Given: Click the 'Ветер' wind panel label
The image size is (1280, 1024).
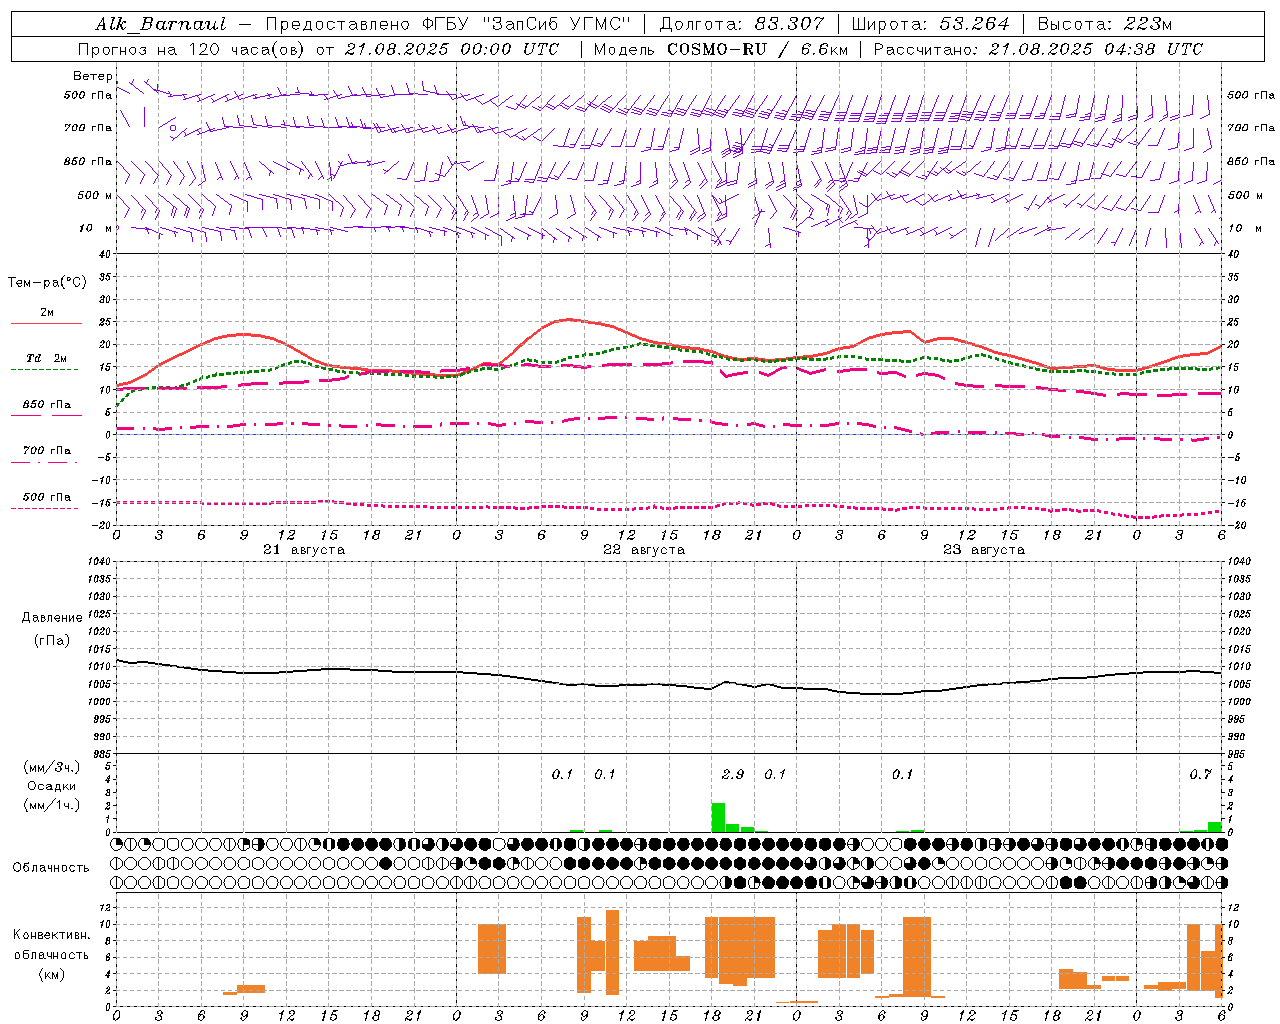Looking at the screenshot, I should pyautogui.click(x=92, y=76).
